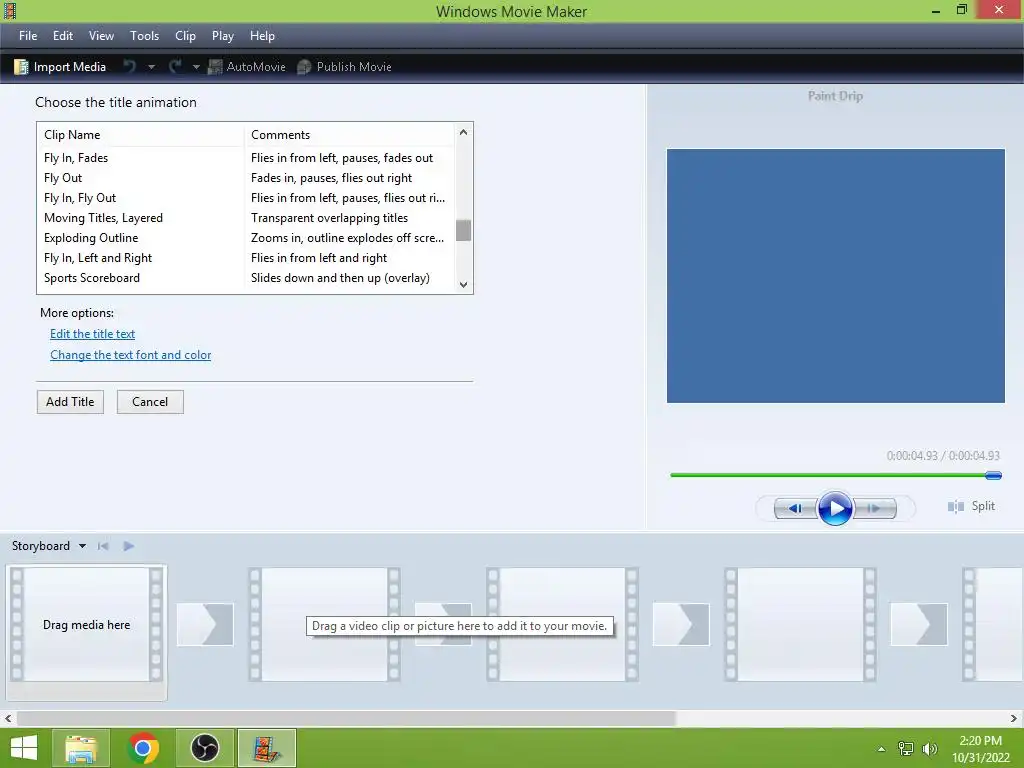Select 'Moving Titles, Layered' animation
The width and height of the screenshot is (1024, 768).
pyautogui.click(x=246, y=218)
